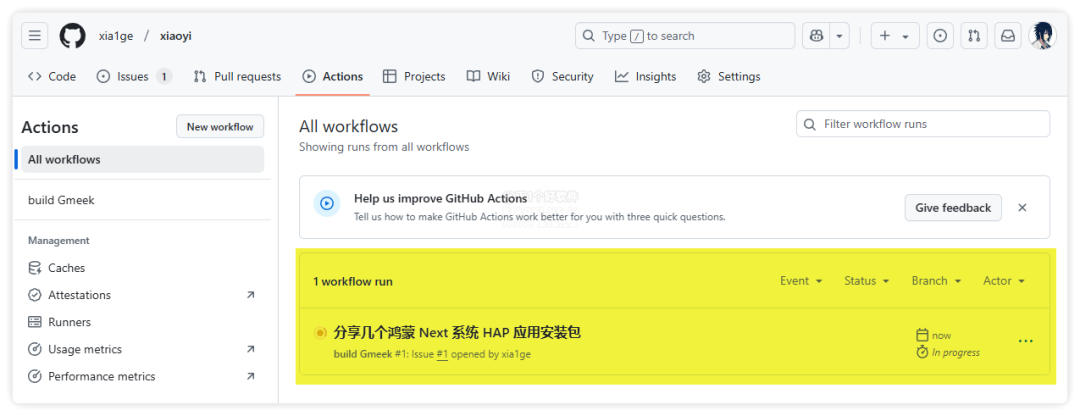Click the Usage metrics external link arrow
This screenshot has width=1080, height=416.
[x=251, y=349]
